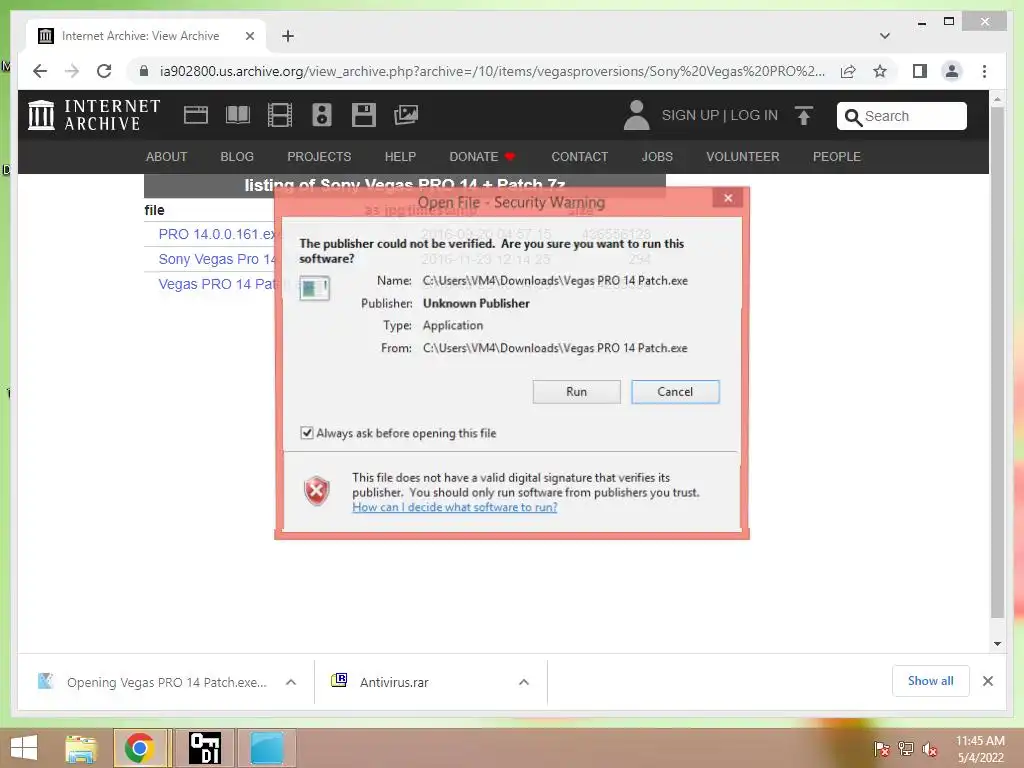1024x768 pixels.
Task: Open the PROJECTS menu item
Action: click(x=319, y=157)
